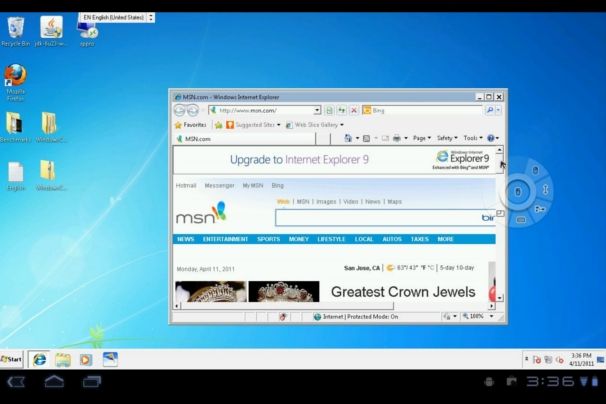
Task: Select the Java jdk installer desktop icon
Action: pos(51,32)
